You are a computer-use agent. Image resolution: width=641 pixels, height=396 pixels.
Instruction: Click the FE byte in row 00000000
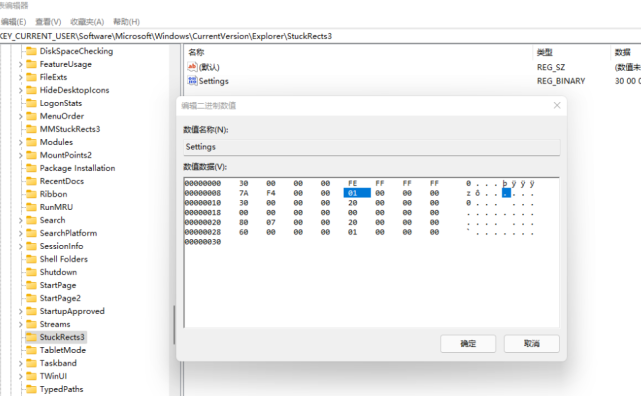[x=352, y=183]
